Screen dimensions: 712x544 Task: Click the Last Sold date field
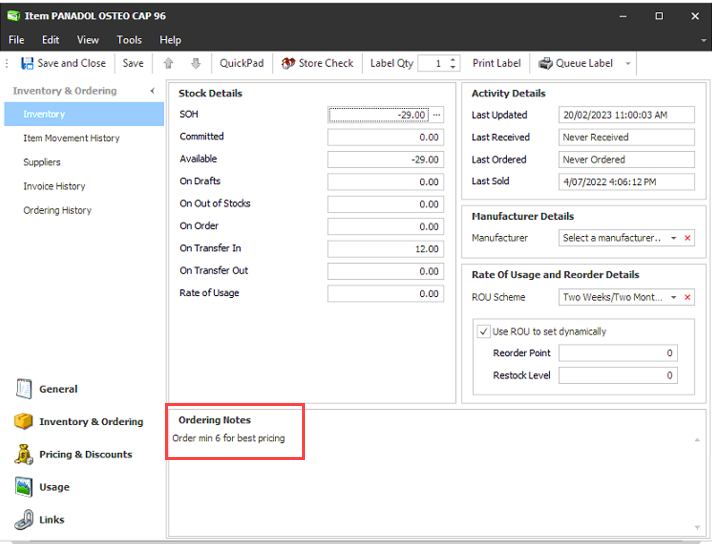click(x=627, y=182)
